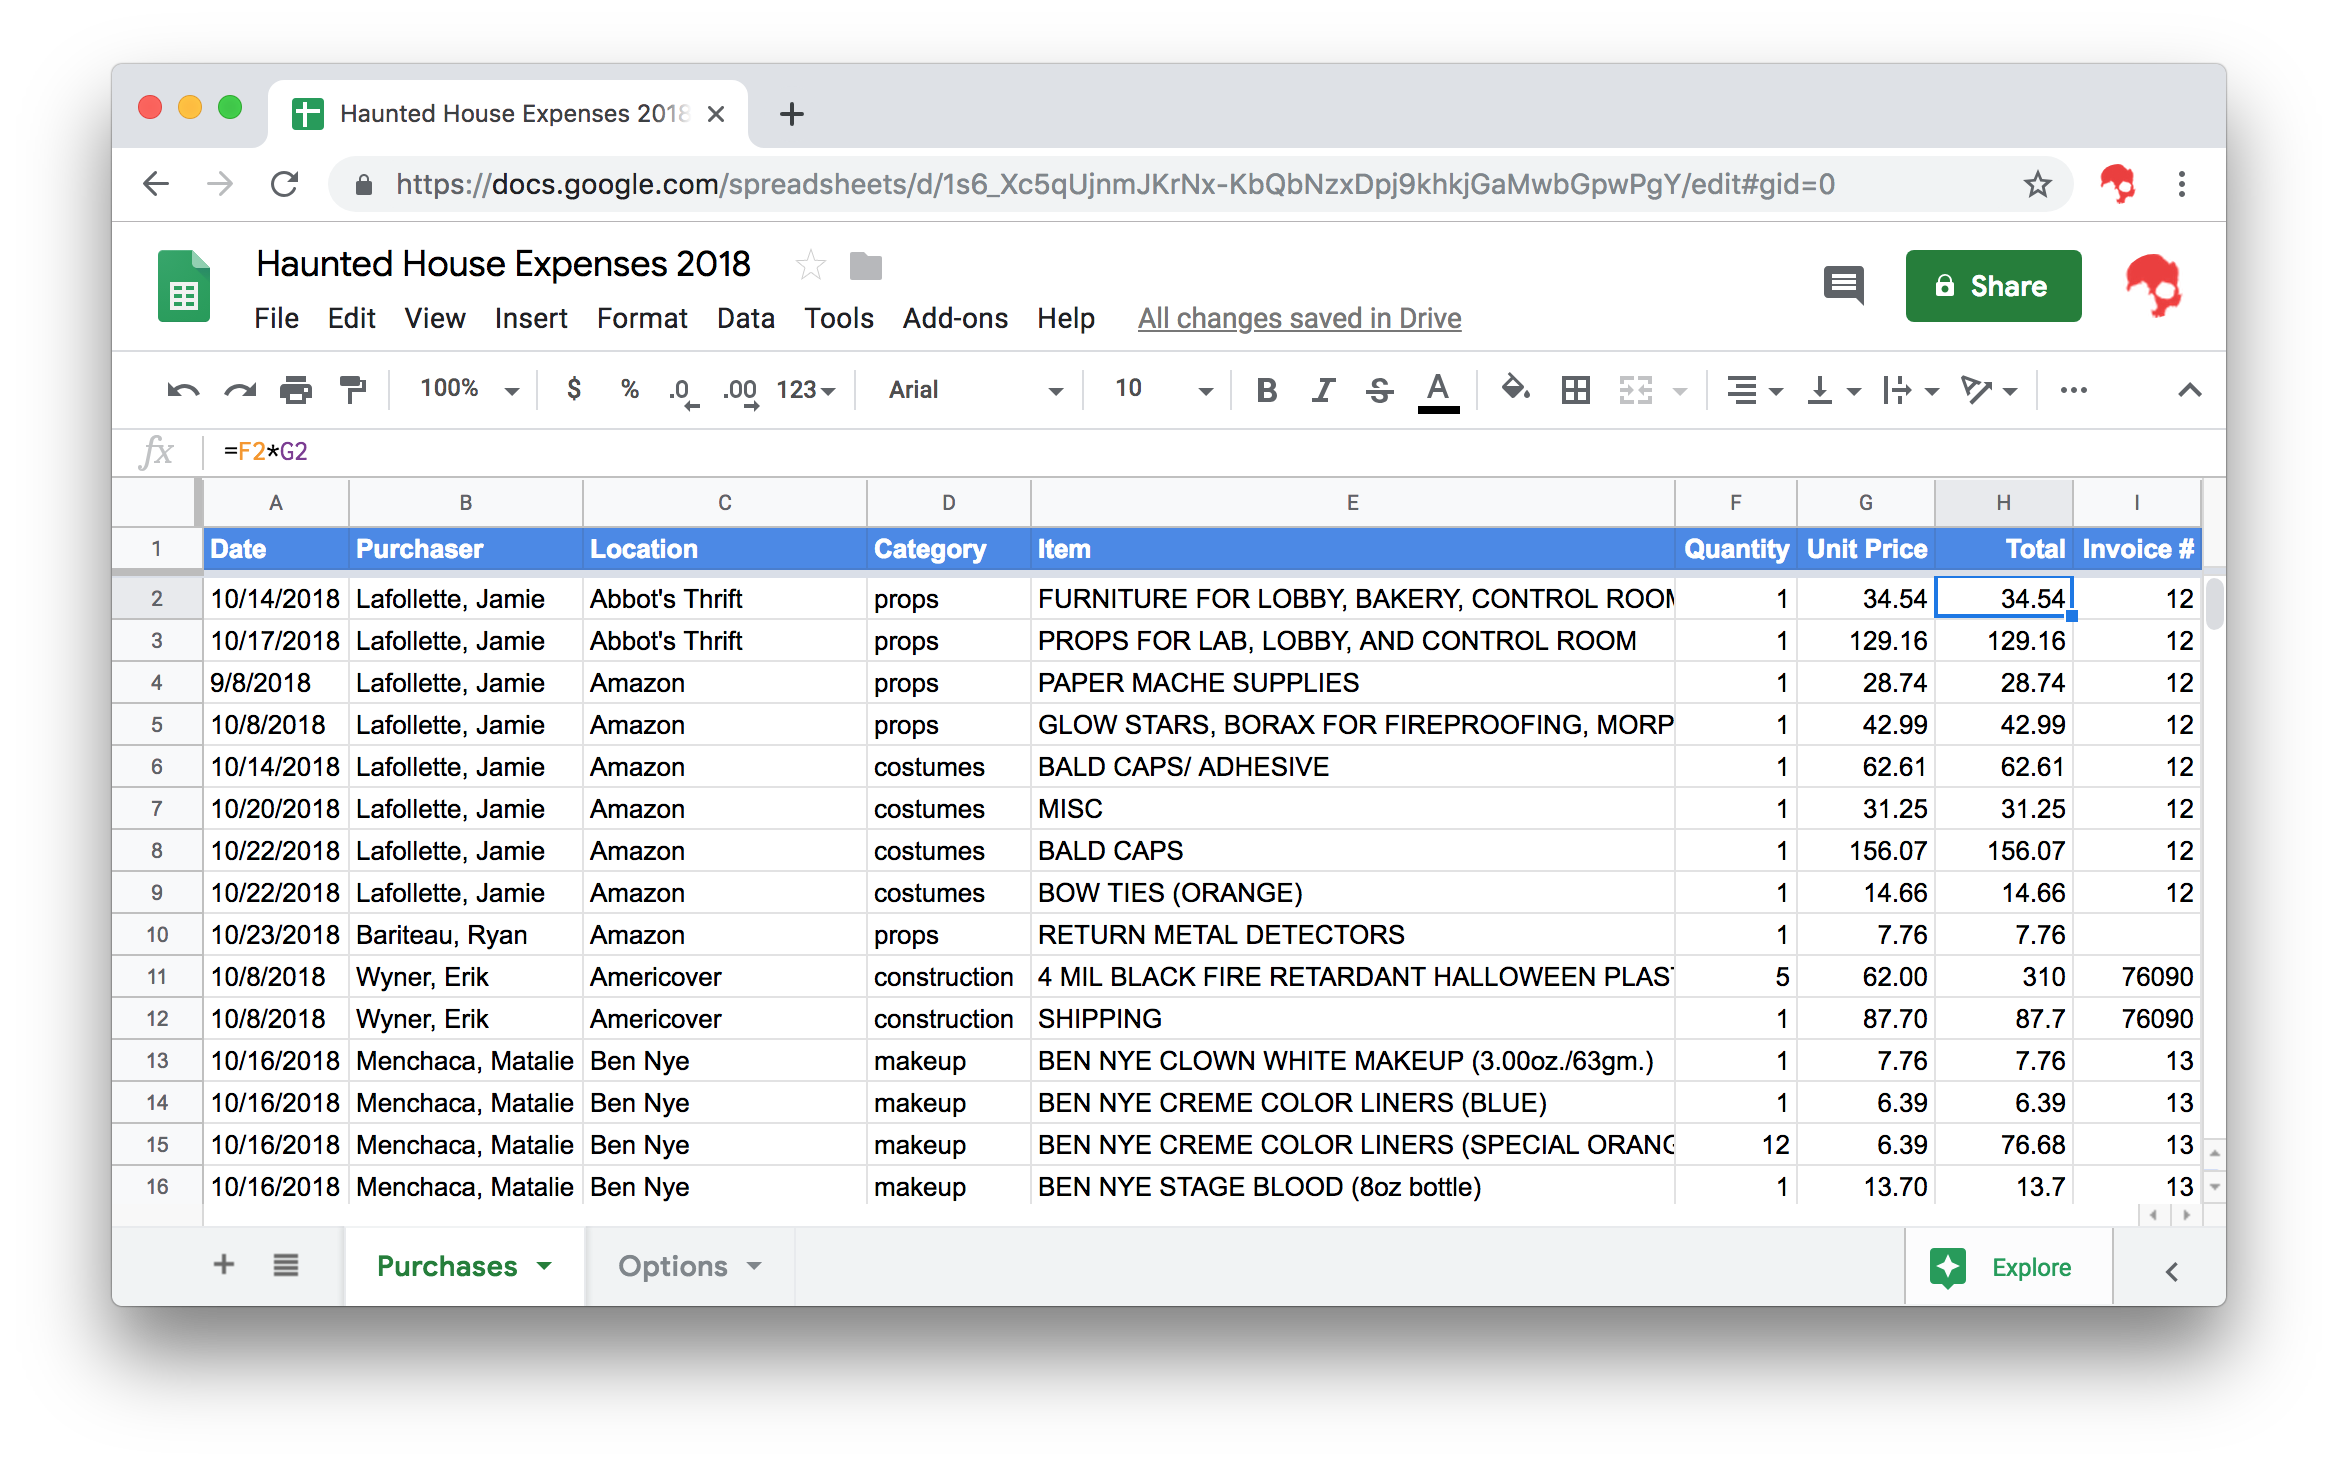Bookmark page with star icon in address bar

[x=2037, y=184]
